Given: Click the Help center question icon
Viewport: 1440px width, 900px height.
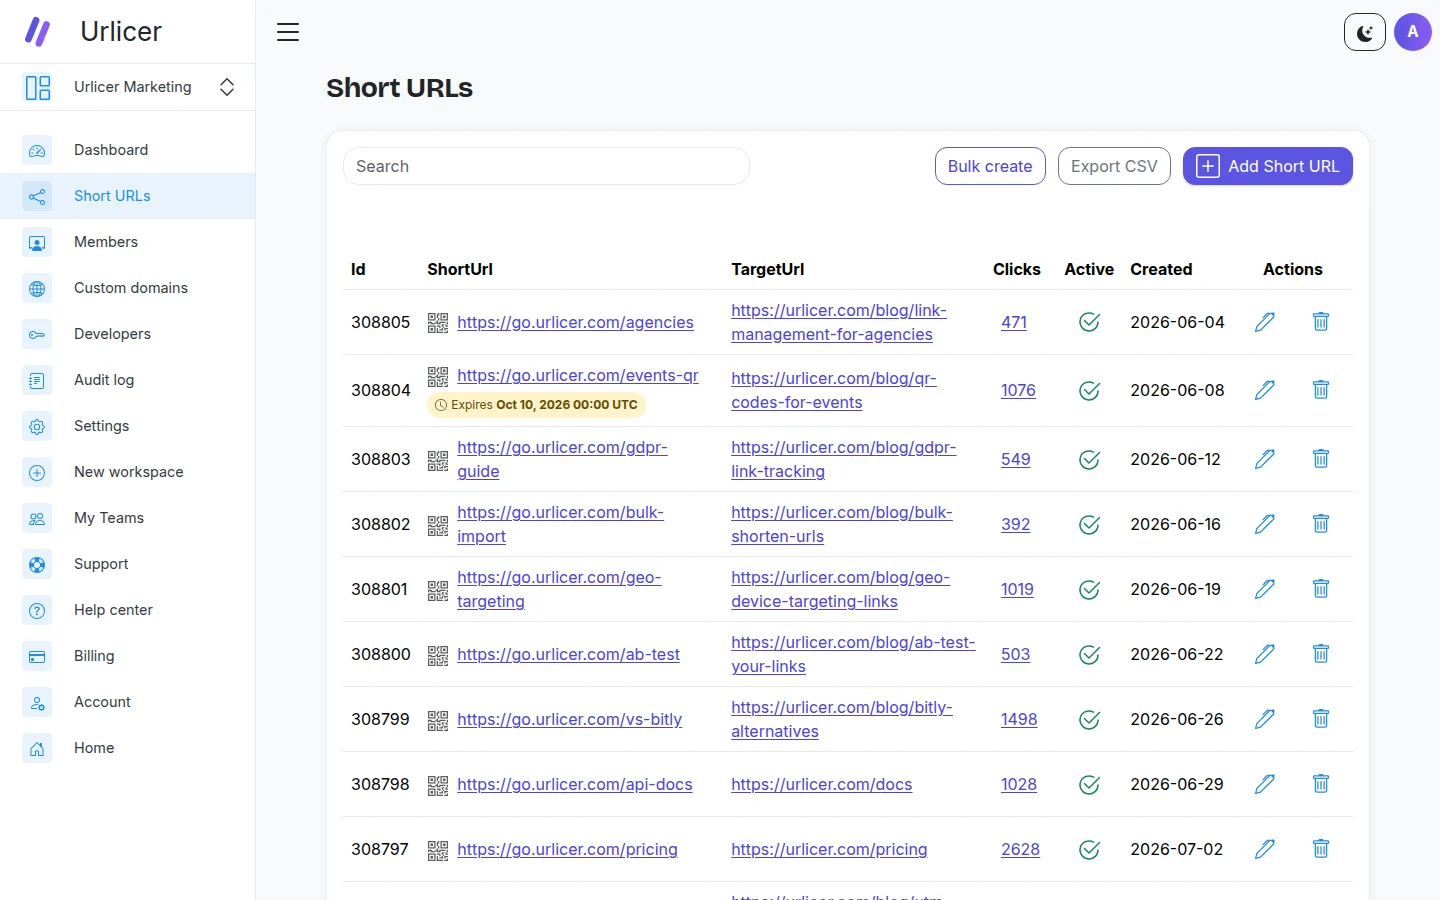Looking at the screenshot, I should point(37,610).
